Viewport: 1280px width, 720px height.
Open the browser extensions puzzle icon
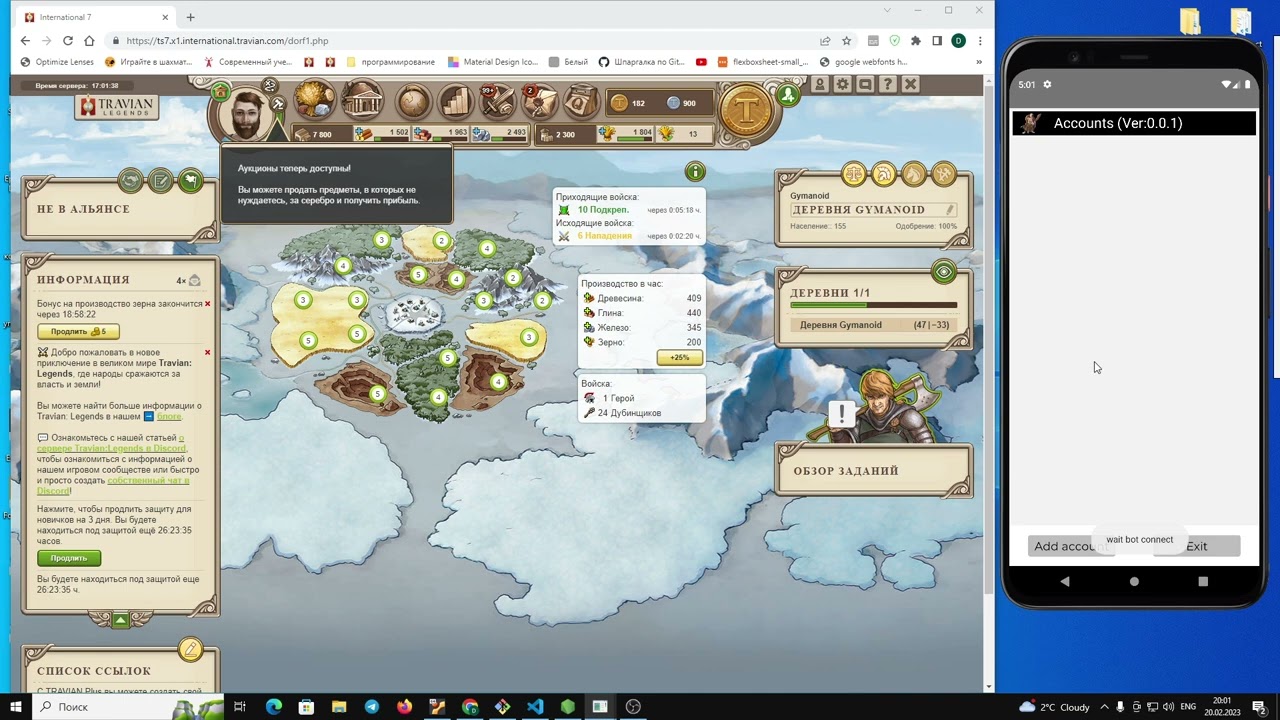915,41
